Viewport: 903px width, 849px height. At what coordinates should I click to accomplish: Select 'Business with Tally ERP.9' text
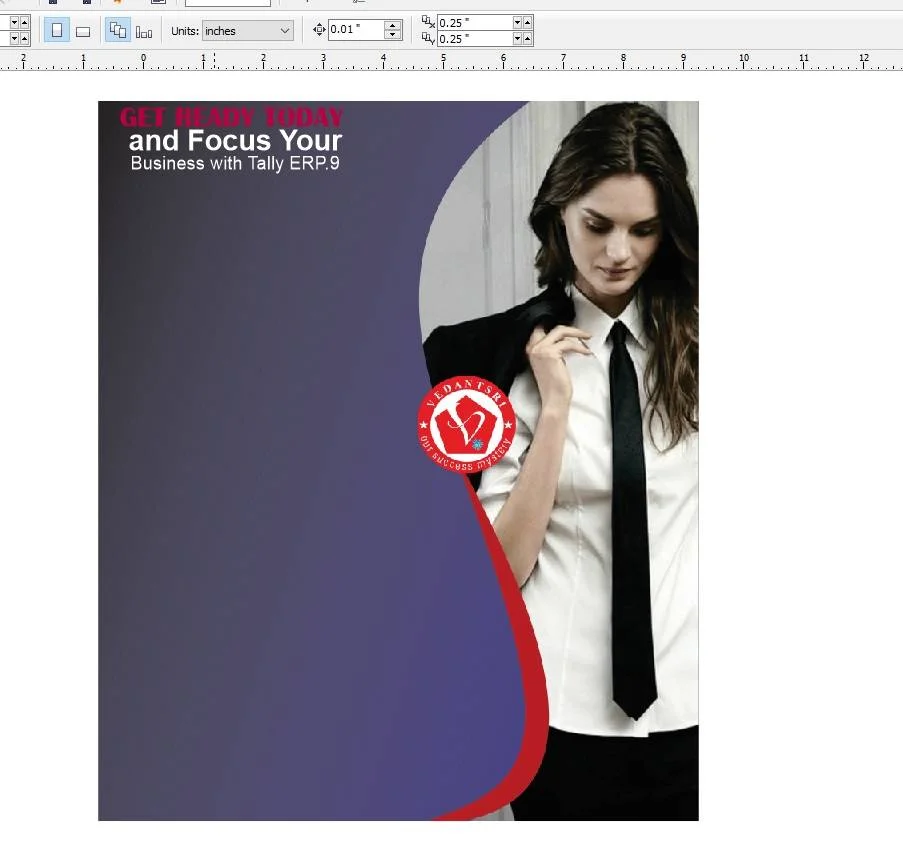235,164
